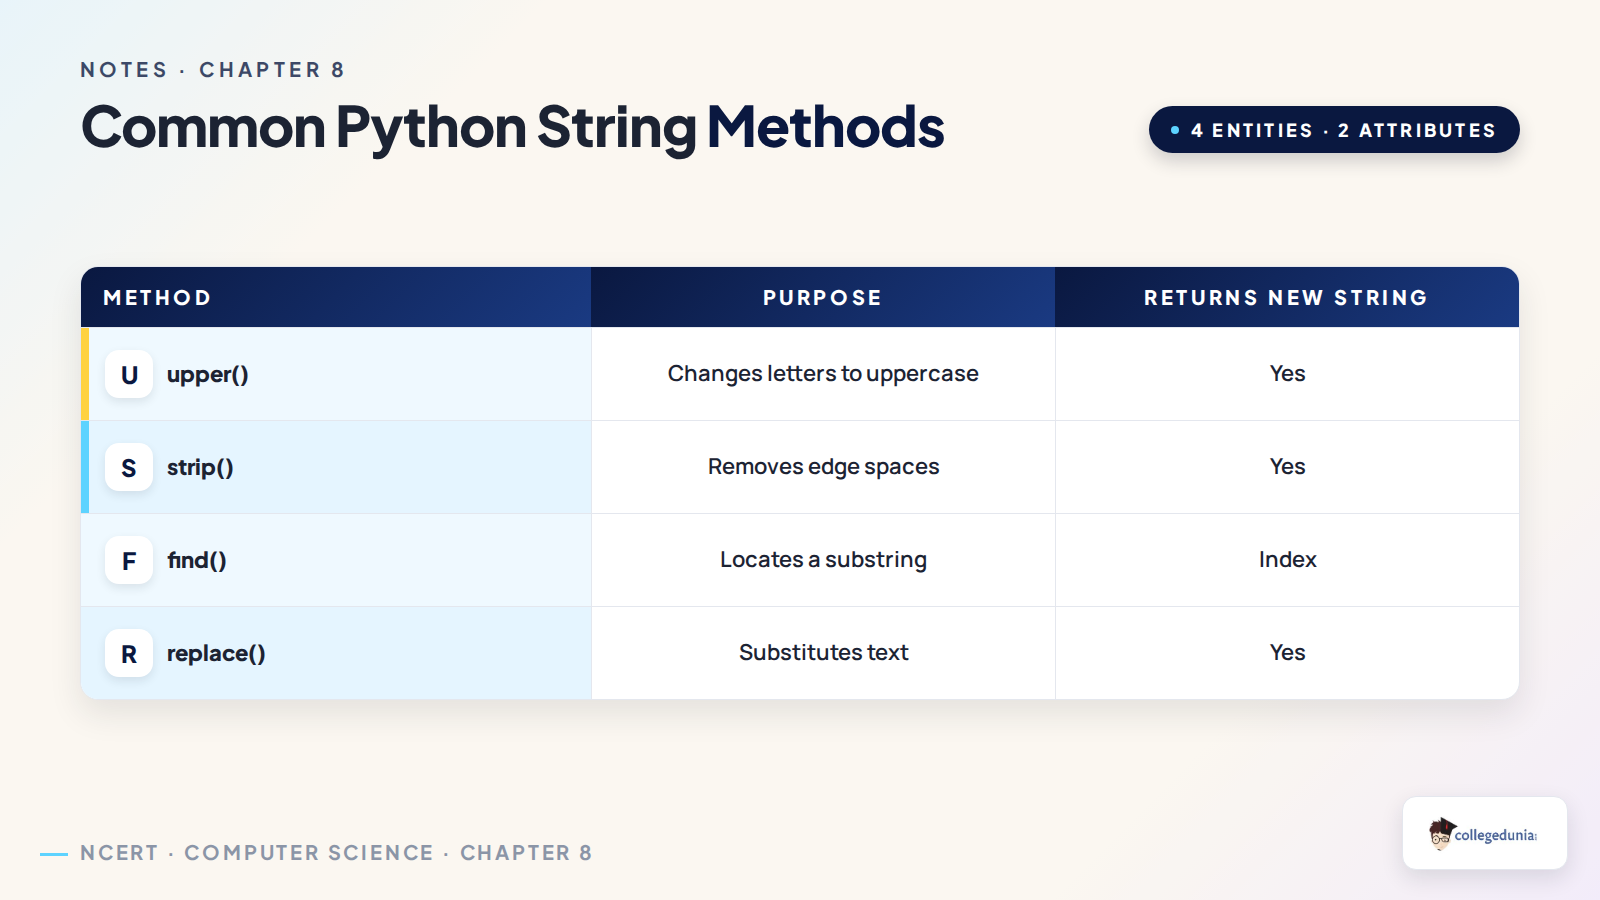This screenshot has width=1600, height=900.
Task: Click the 'Yes' value in replace() row
Action: click(1287, 652)
